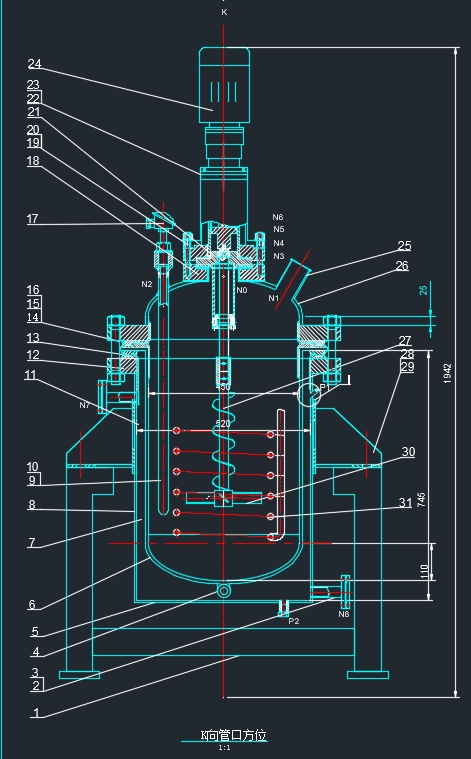Click the boxed callout number 2
Image resolution: width=471 pixels, height=759 pixels.
coord(36,685)
